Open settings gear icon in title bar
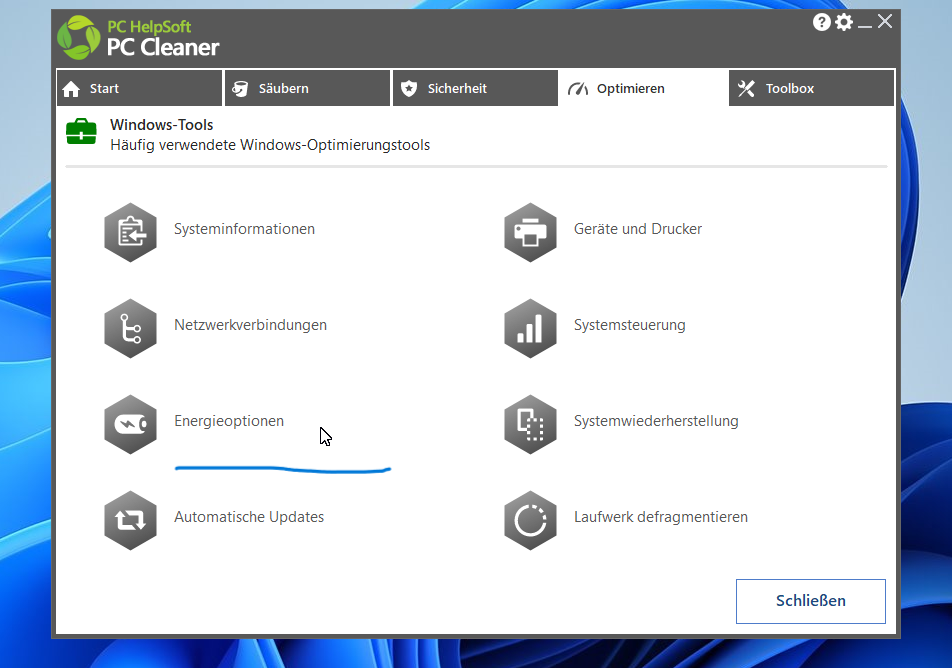 pos(844,22)
